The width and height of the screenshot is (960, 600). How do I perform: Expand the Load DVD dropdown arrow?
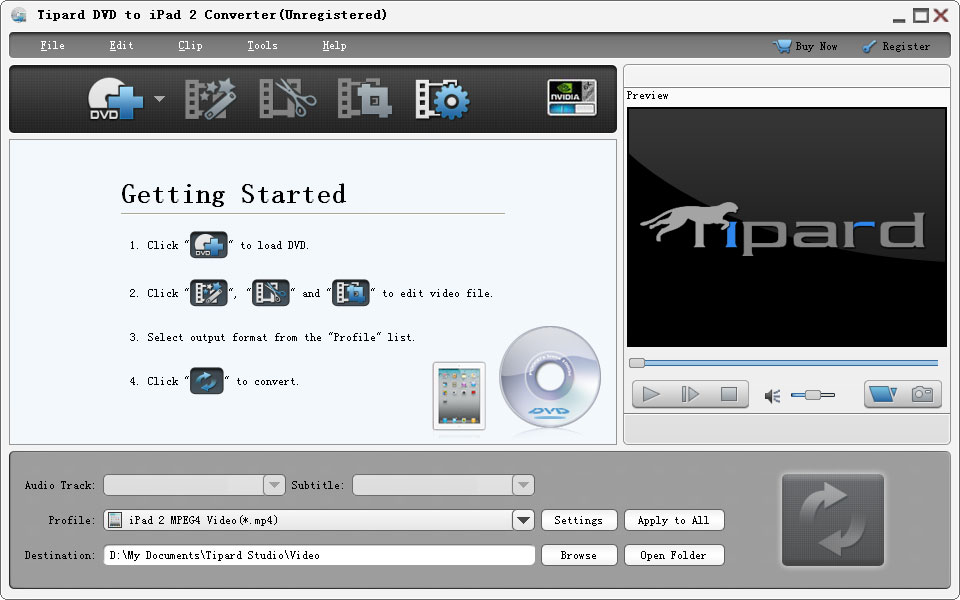[x=159, y=99]
